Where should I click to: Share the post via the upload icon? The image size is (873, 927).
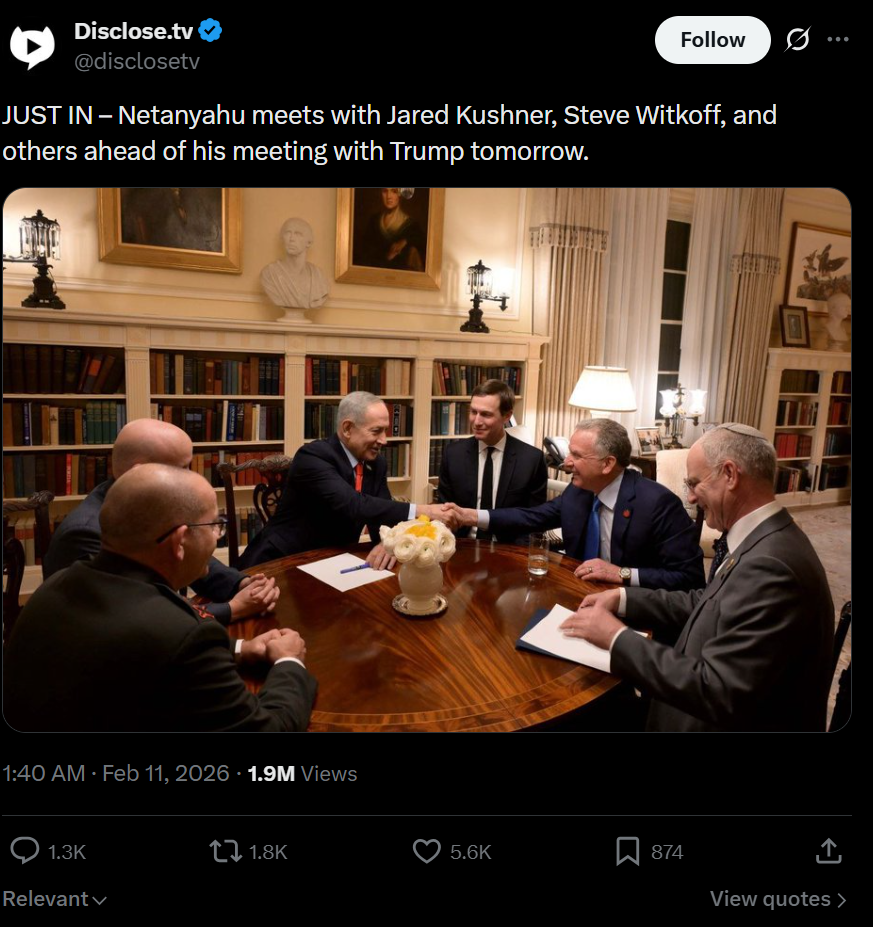[828, 851]
